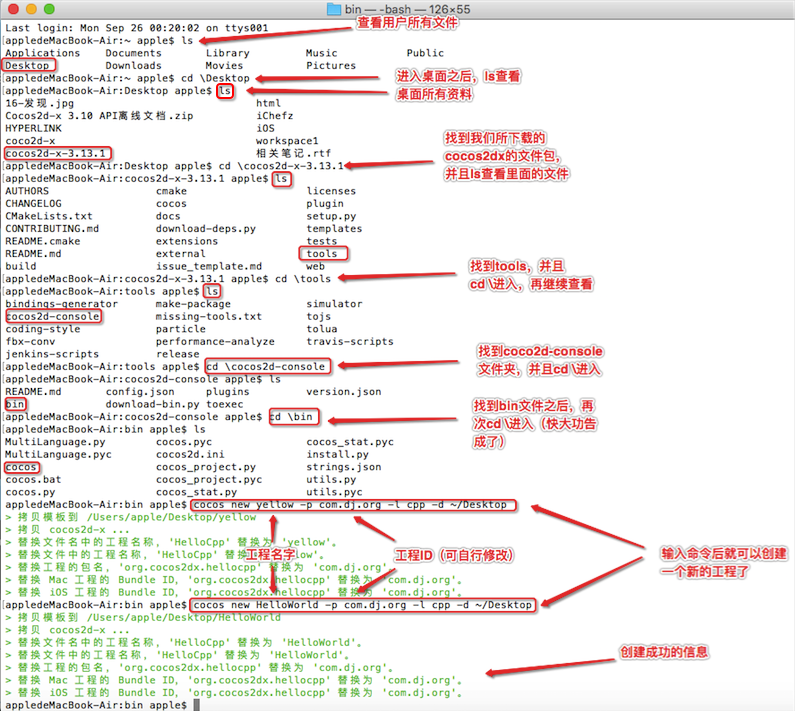Screen dimensions: 795x711
Task: Select the "workspace1" entry
Action: click(x=287, y=140)
